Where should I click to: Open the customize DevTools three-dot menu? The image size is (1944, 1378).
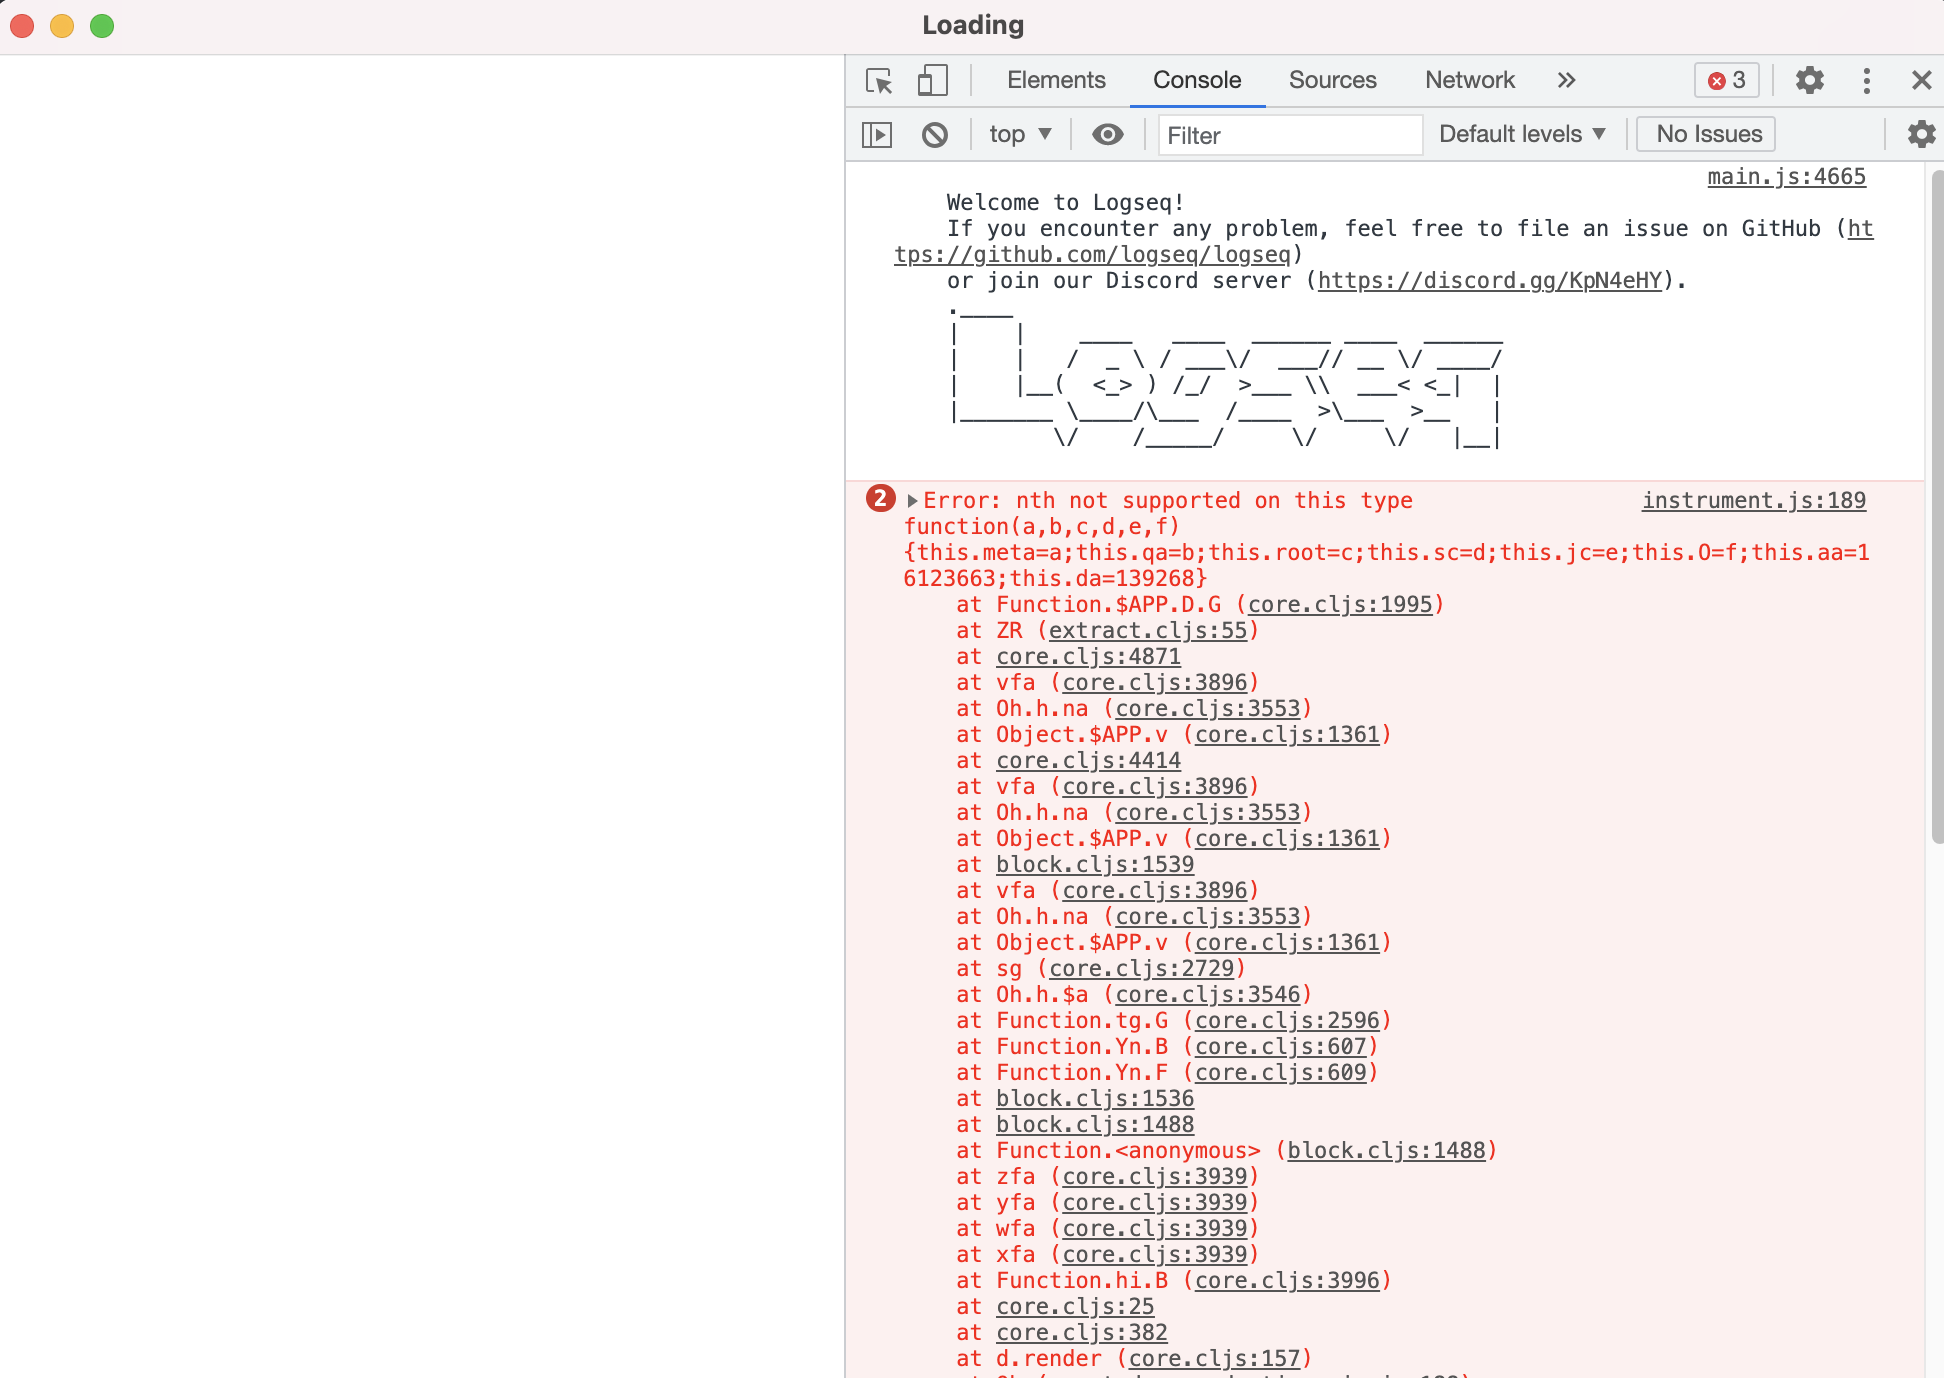pyautogui.click(x=1866, y=80)
